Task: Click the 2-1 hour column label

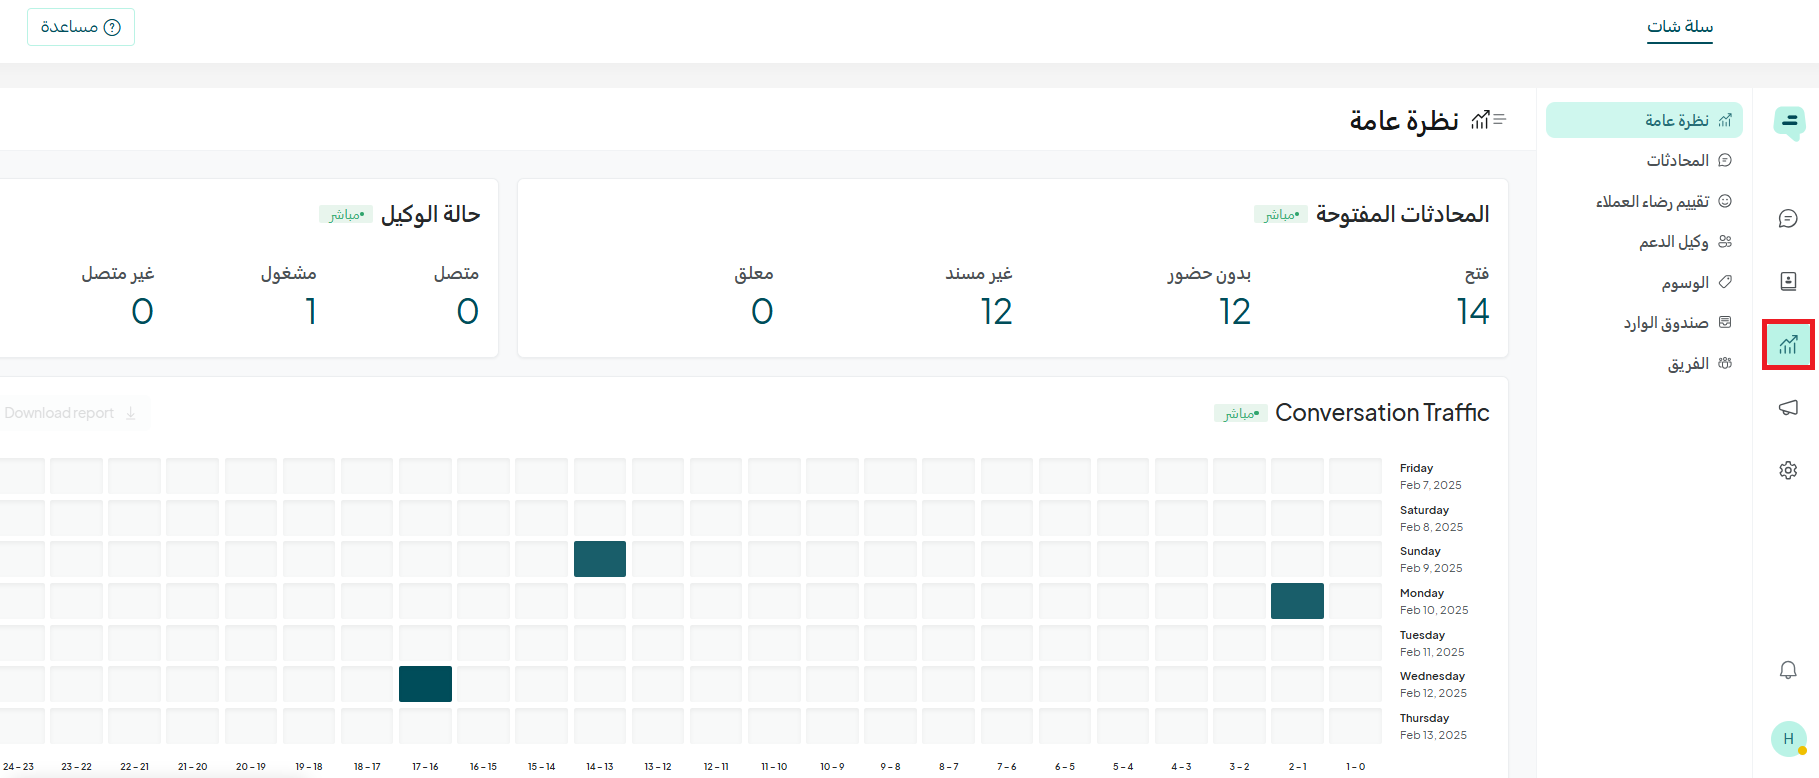Action: click(1297, 767)
